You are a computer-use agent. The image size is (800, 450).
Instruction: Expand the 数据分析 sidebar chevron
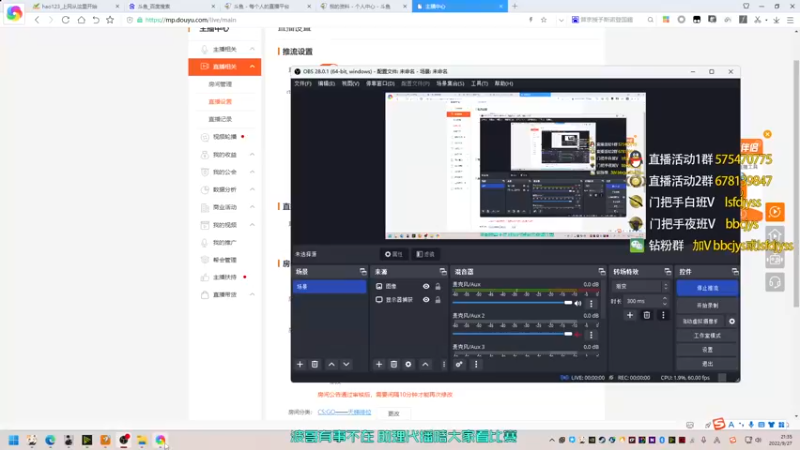pyautogui.click(x=252, y=189)
